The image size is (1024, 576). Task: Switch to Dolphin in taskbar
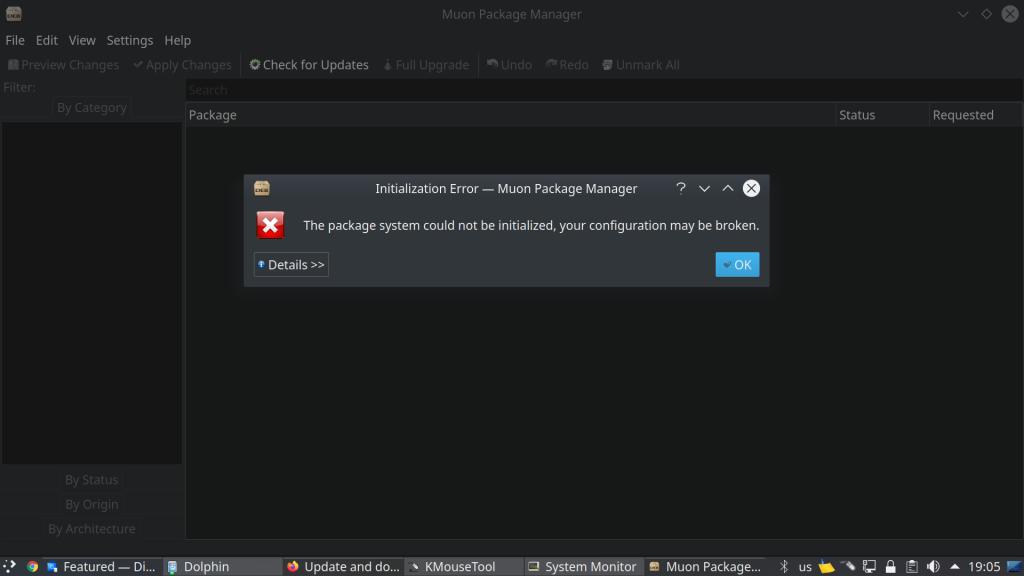206,566
